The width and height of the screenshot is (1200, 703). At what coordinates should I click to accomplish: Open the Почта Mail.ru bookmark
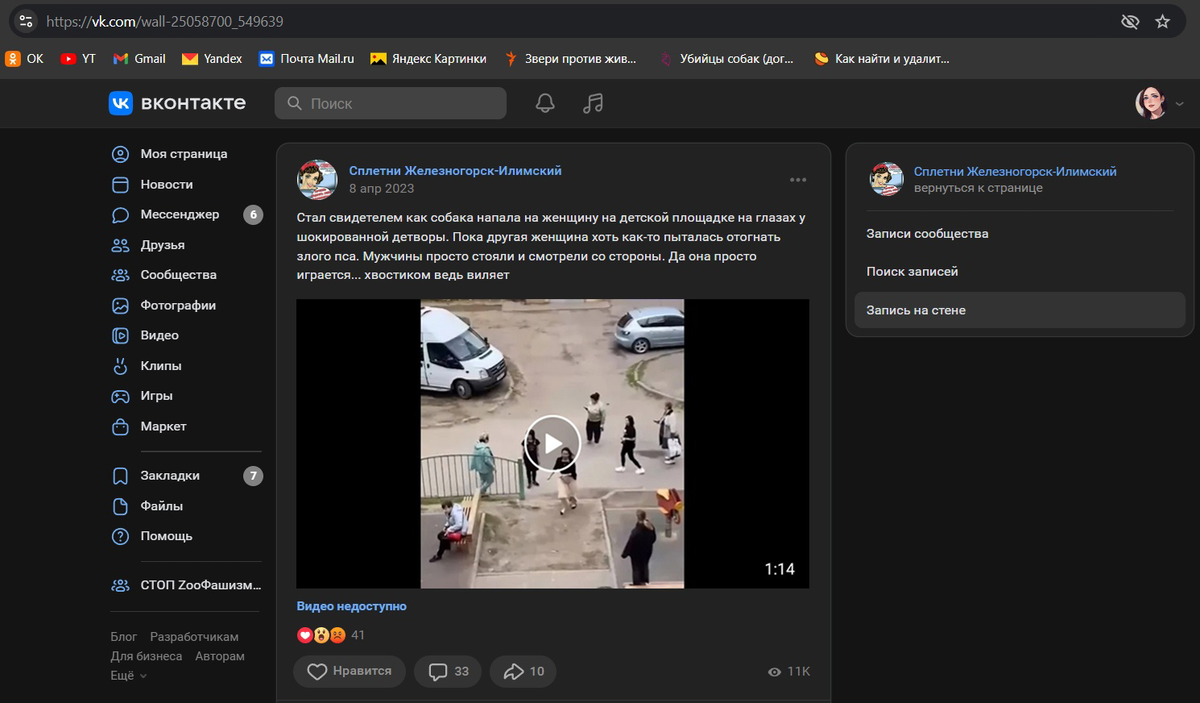coord(307,59)
